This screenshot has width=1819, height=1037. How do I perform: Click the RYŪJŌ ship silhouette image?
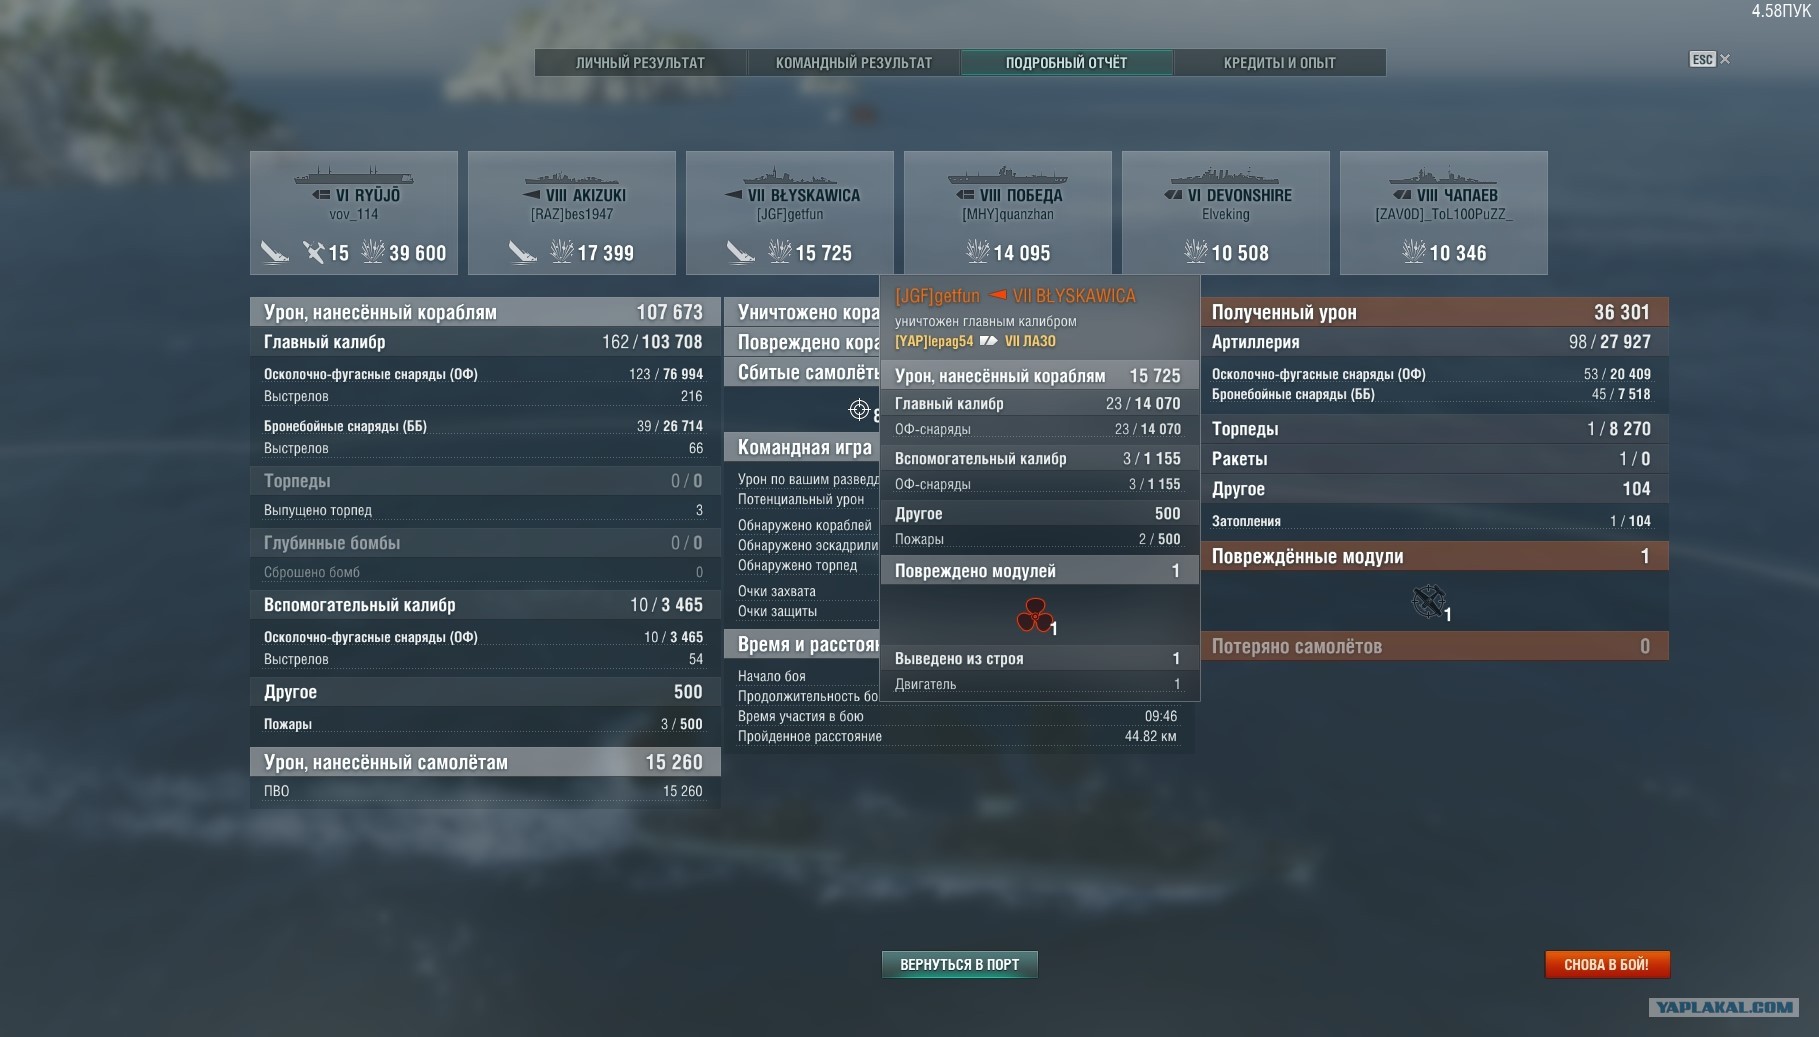354,175
